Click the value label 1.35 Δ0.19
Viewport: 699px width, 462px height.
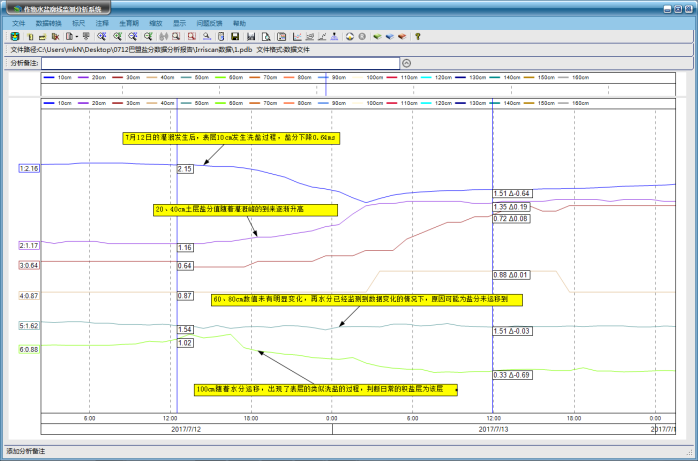[x=511, y=207]
